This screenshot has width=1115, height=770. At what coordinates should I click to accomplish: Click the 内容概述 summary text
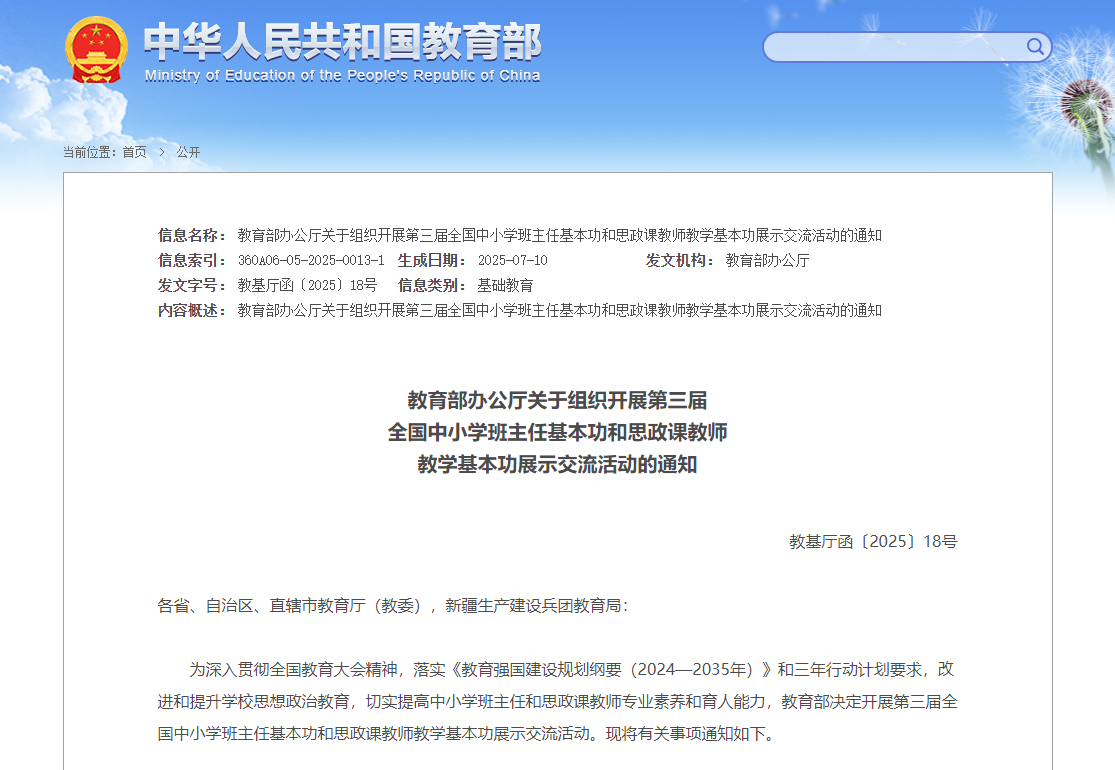tap(559, 311)
